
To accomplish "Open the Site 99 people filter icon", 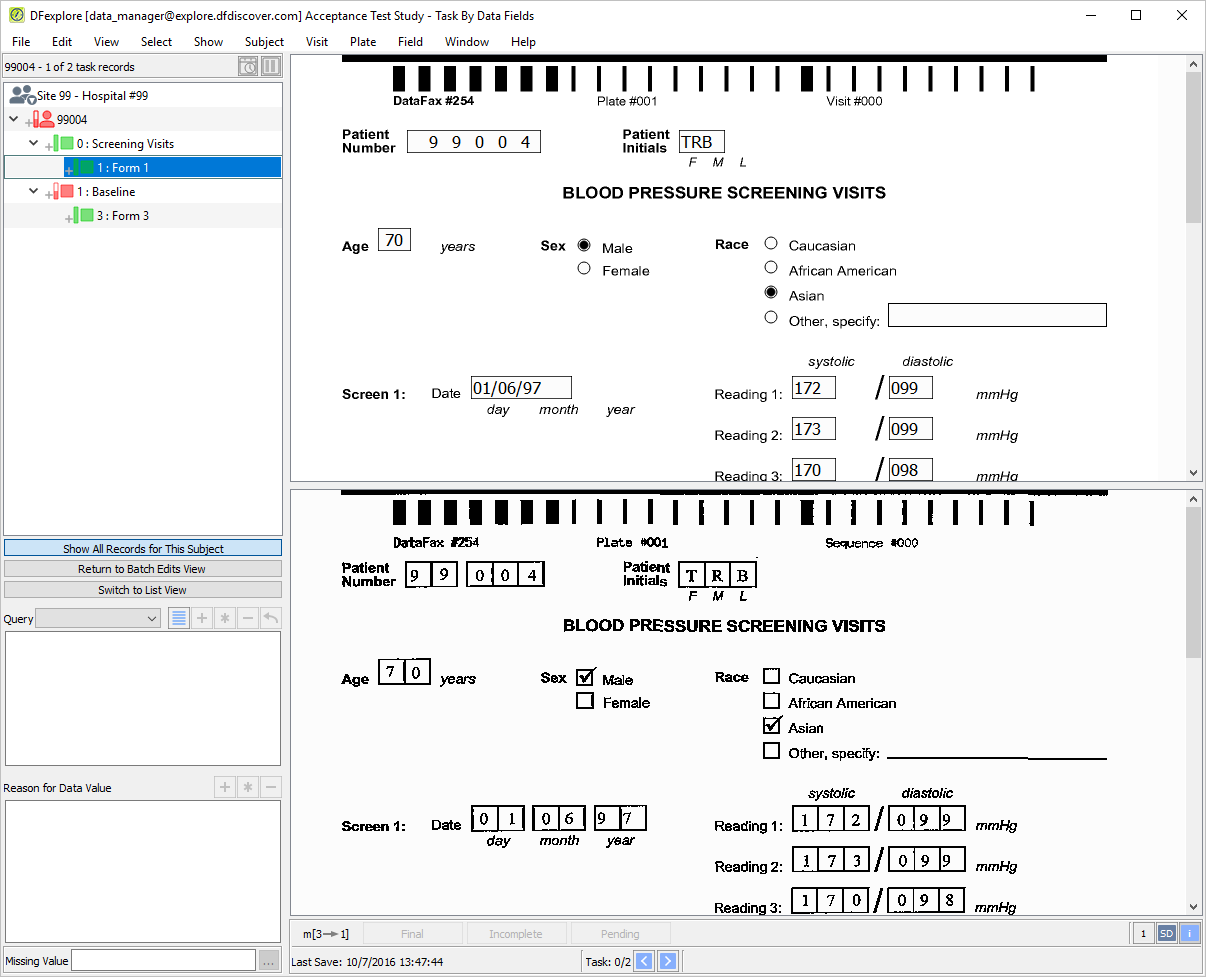I will click(22, 95).
